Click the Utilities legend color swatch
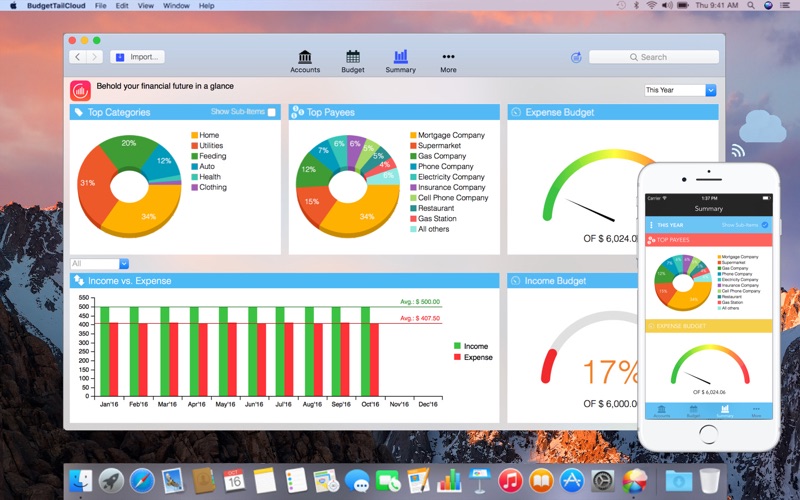The image size is (800, 500). [194, 145]
